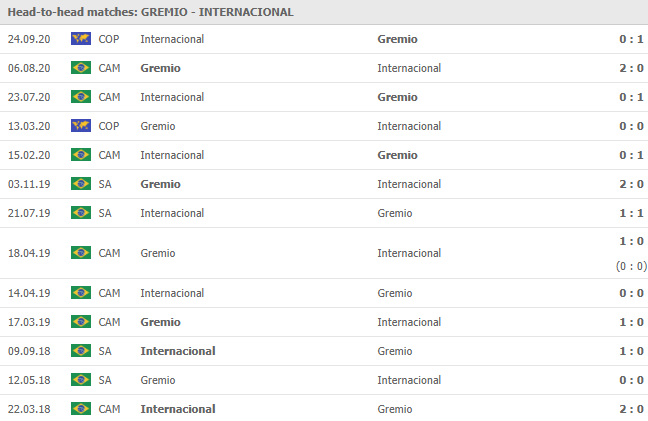Select date 14.04.19 match row
648x421 pixels.
[29, 293]
